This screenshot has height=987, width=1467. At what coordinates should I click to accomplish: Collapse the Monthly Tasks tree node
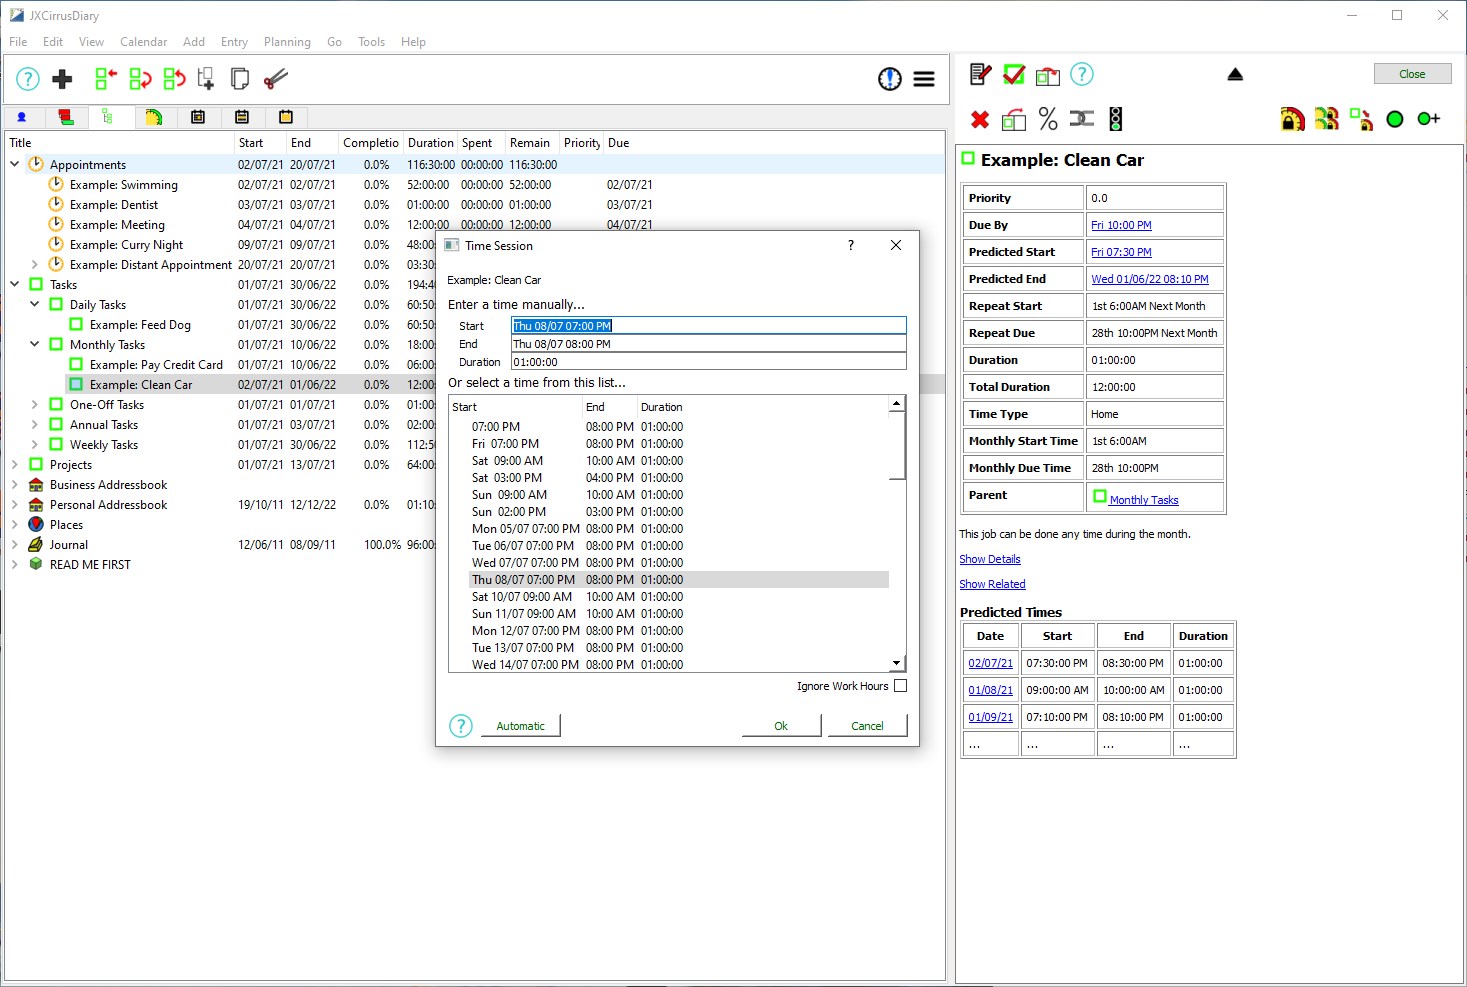coord(35,345)
